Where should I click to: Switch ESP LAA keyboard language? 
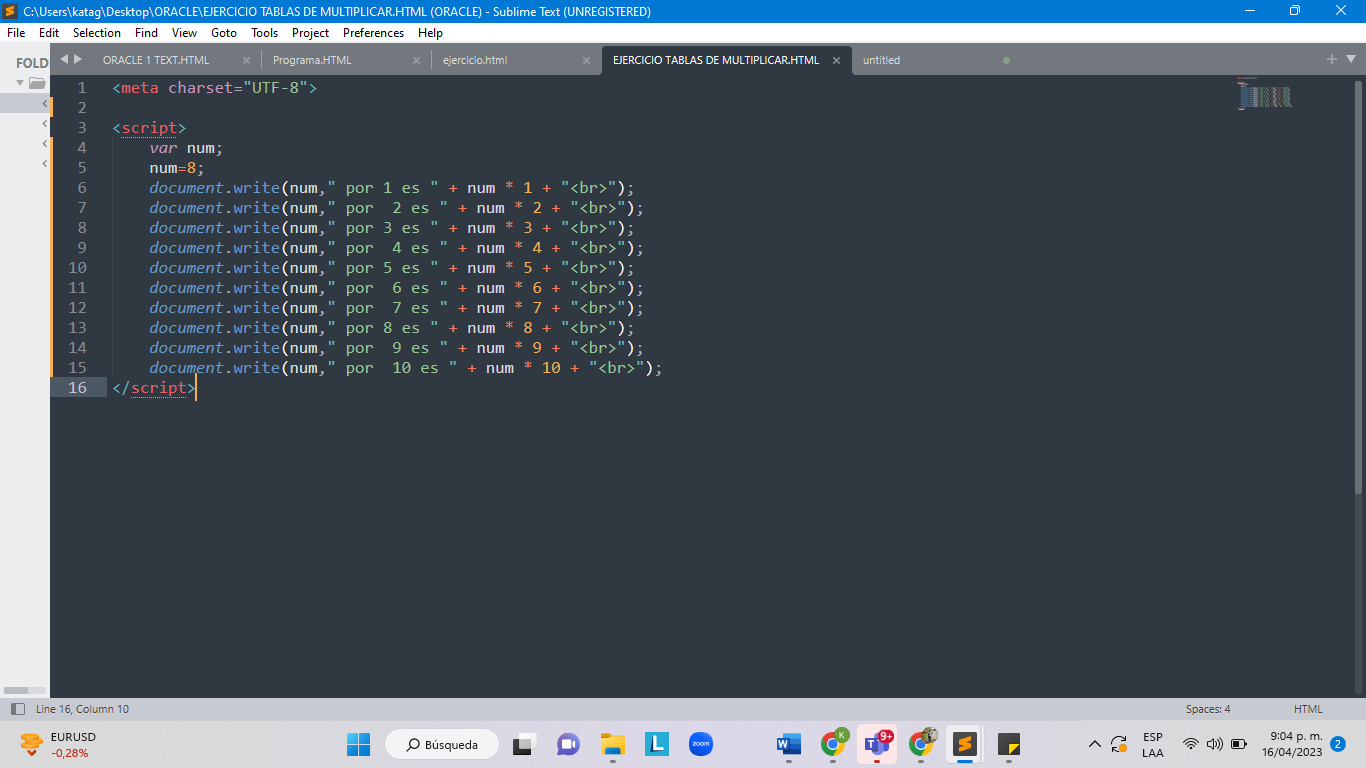coord(1153,745)
